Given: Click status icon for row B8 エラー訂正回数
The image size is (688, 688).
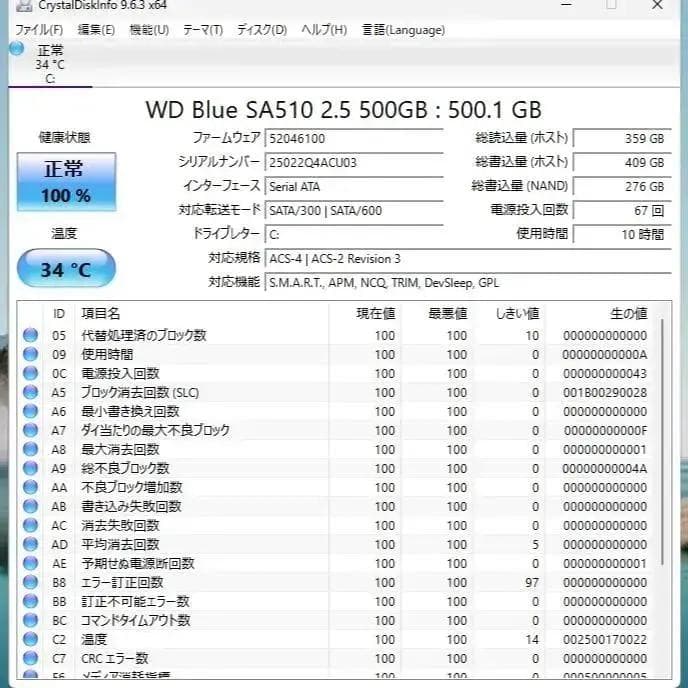Looking at the screenshot, I should [30, 582].
